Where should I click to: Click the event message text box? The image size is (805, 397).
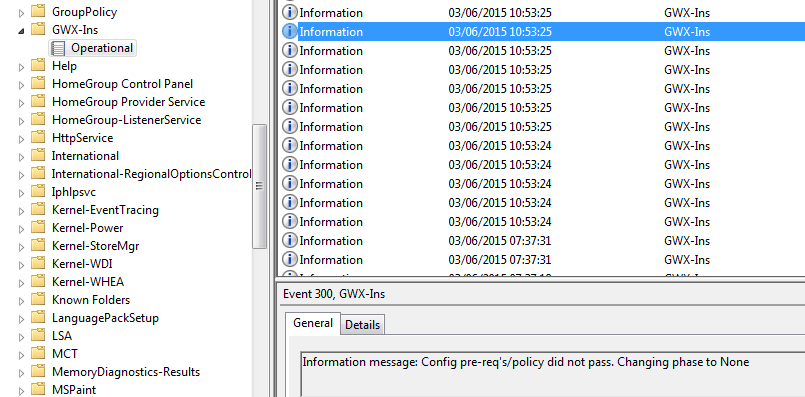coord(552,374)
